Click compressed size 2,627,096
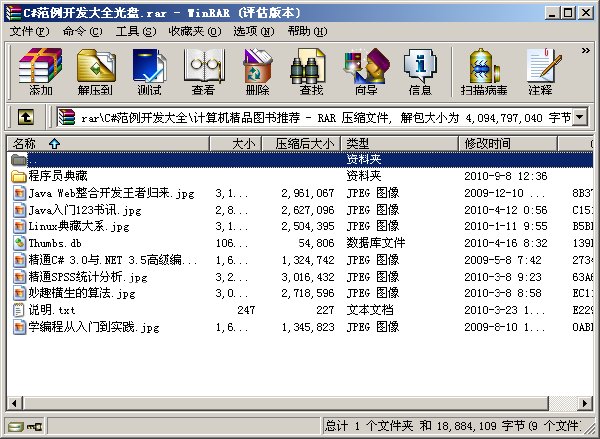Viewport: 600px width, 439px height. coord(308,210)
